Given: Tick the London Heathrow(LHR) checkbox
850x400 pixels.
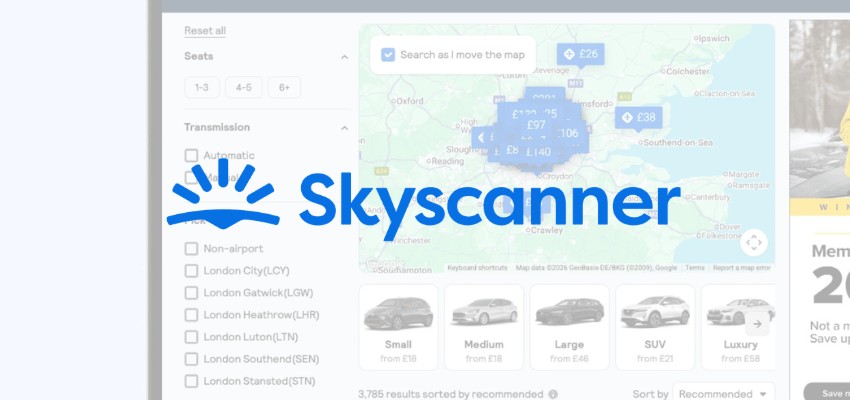Looking at the screenshot, I should coord(191,315).
